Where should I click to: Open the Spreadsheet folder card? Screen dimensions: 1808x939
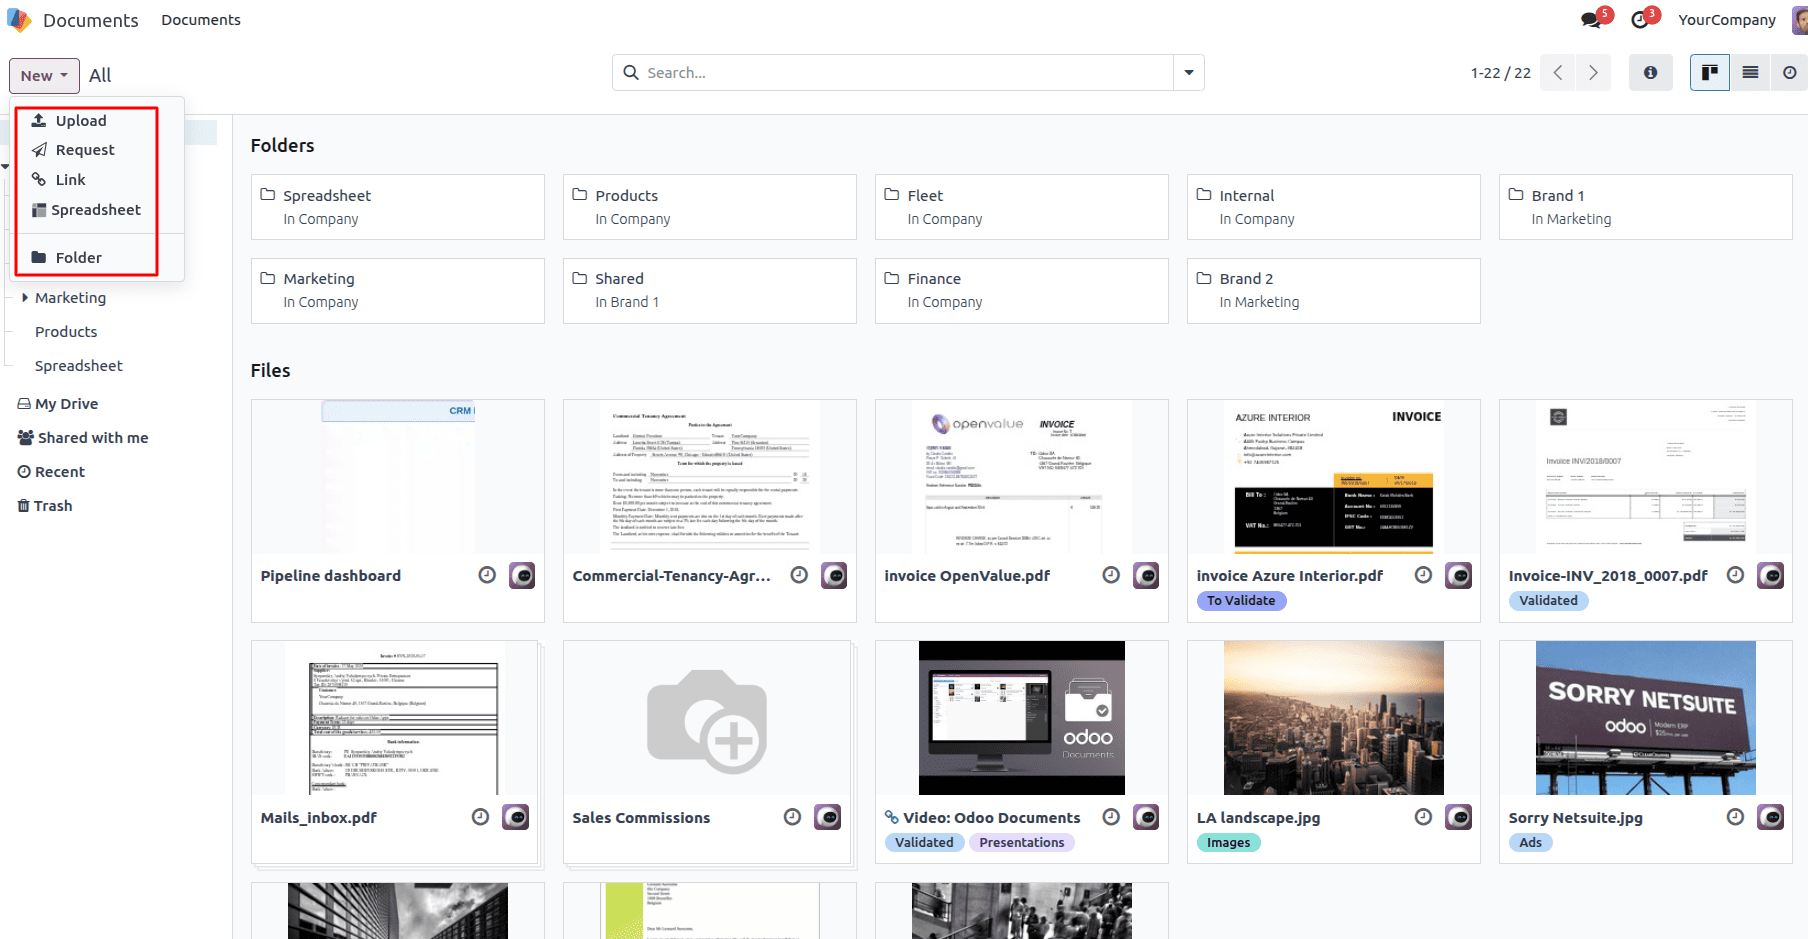(x=398, y=207)
